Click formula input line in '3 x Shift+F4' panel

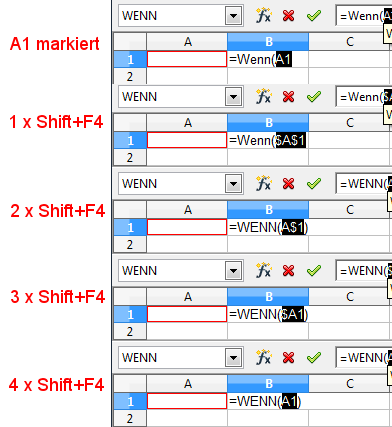tap(364, 271)
